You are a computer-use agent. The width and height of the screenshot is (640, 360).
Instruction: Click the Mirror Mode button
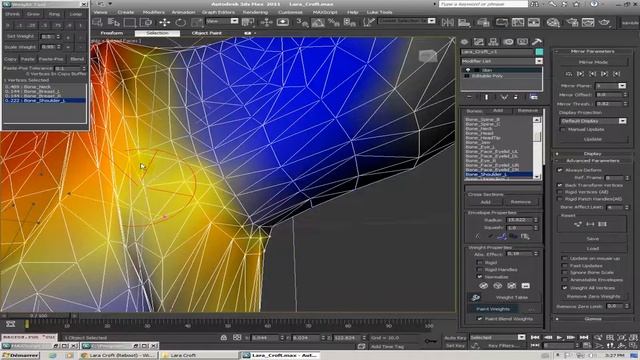click(593, 62)
